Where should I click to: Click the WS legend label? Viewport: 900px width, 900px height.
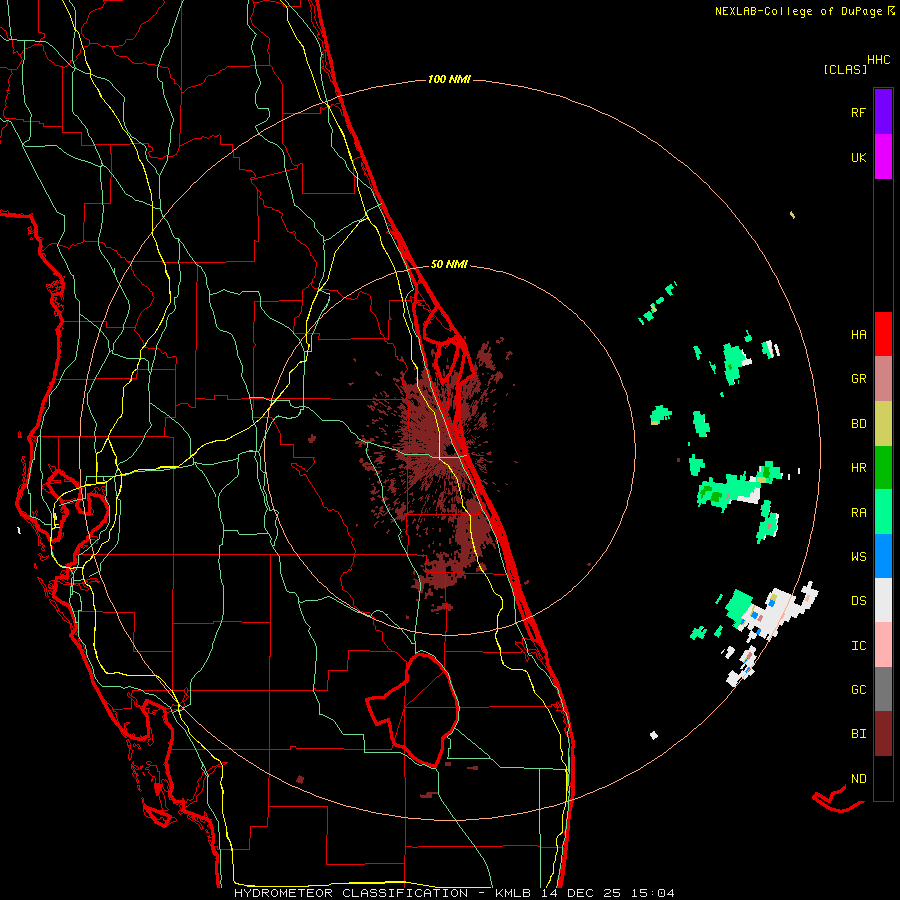point(858,557)
